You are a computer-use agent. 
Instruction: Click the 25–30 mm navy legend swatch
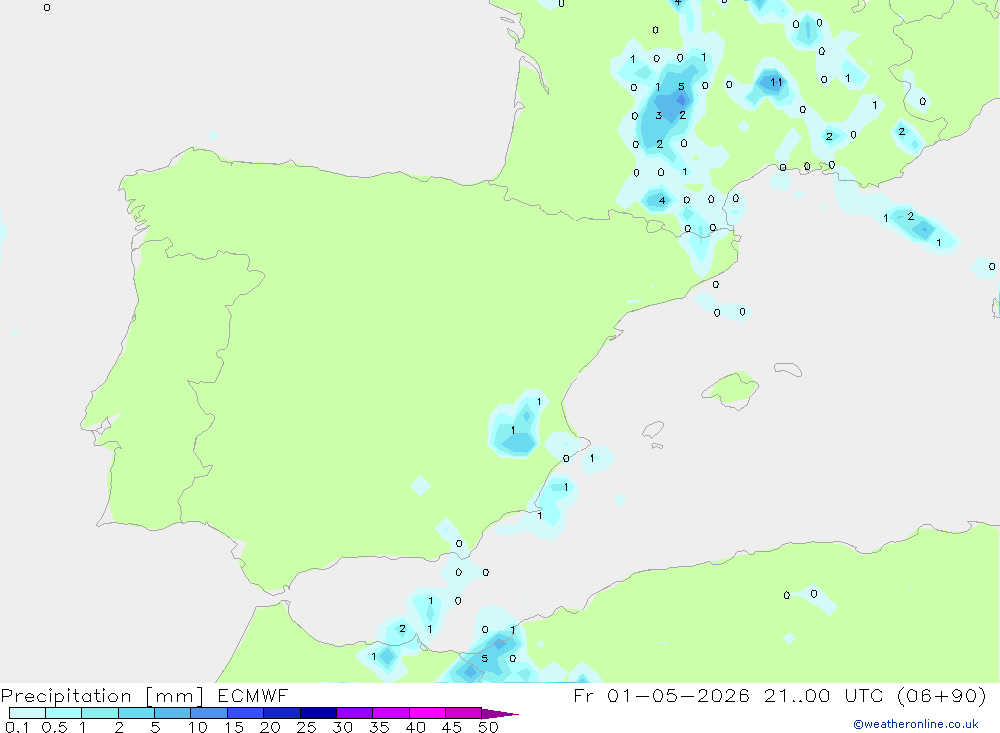tap(318, 713)
